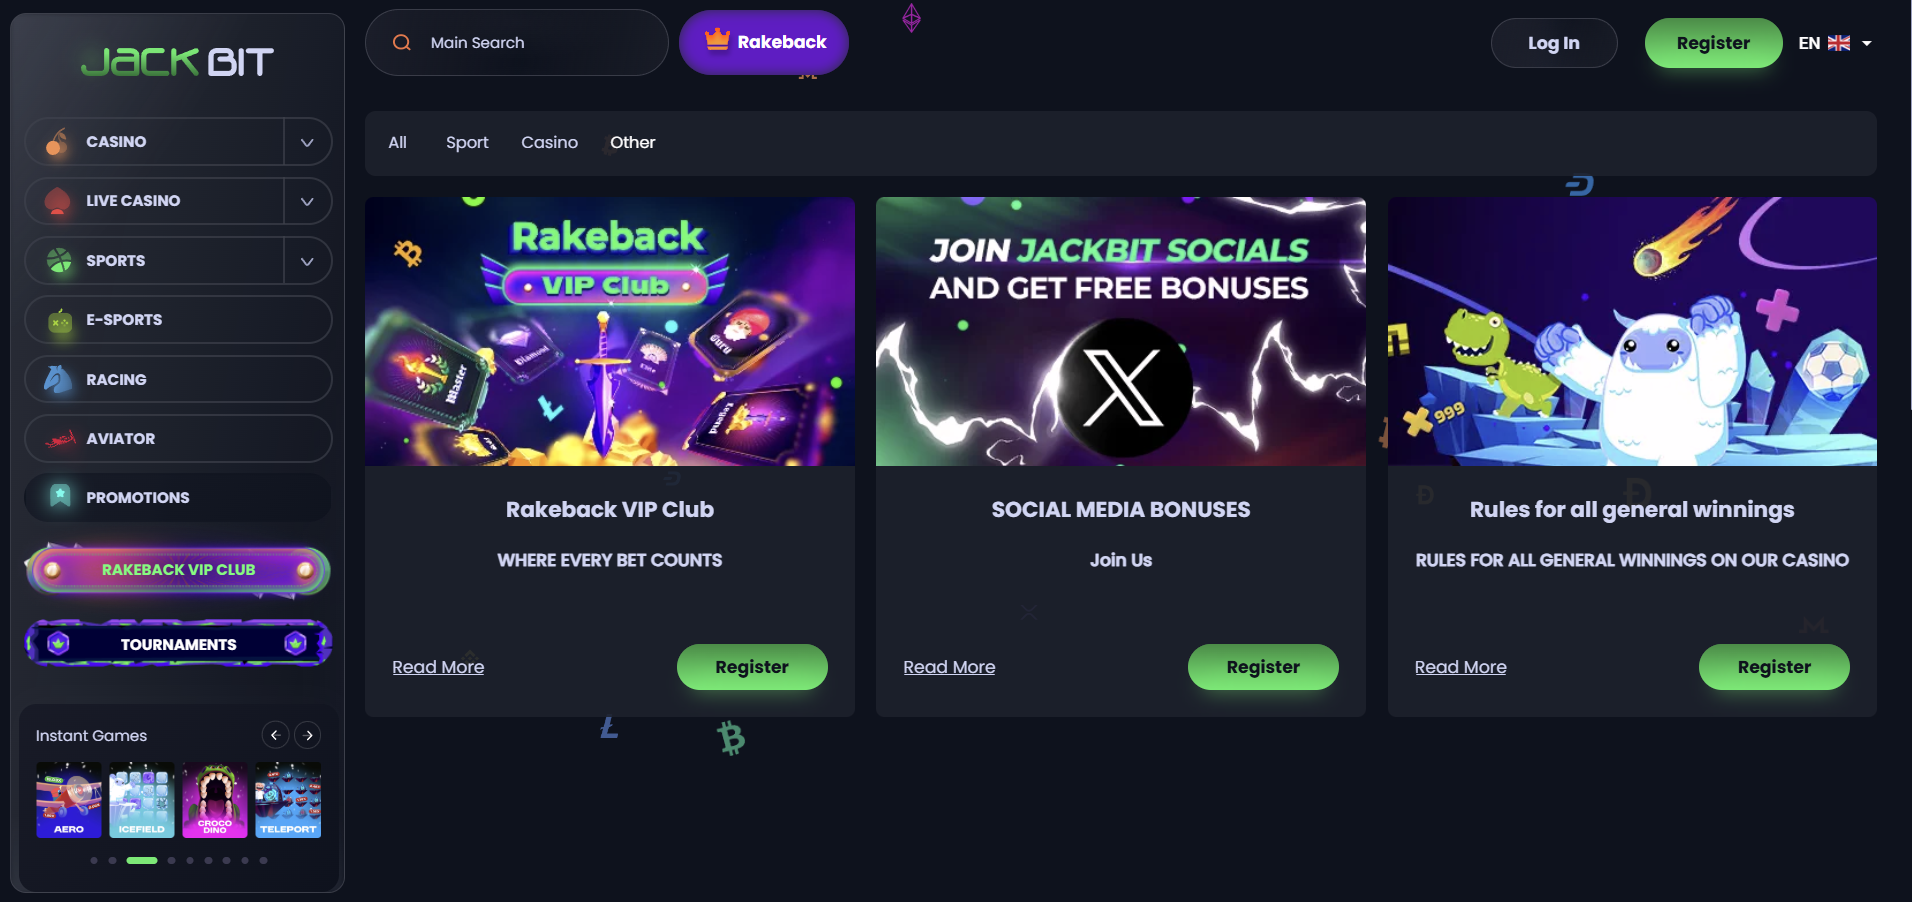Image resolution: width=1912 pixels, height=902 pixels.
Task: Click the Rakeback crown button
Action: pos(764,42)
